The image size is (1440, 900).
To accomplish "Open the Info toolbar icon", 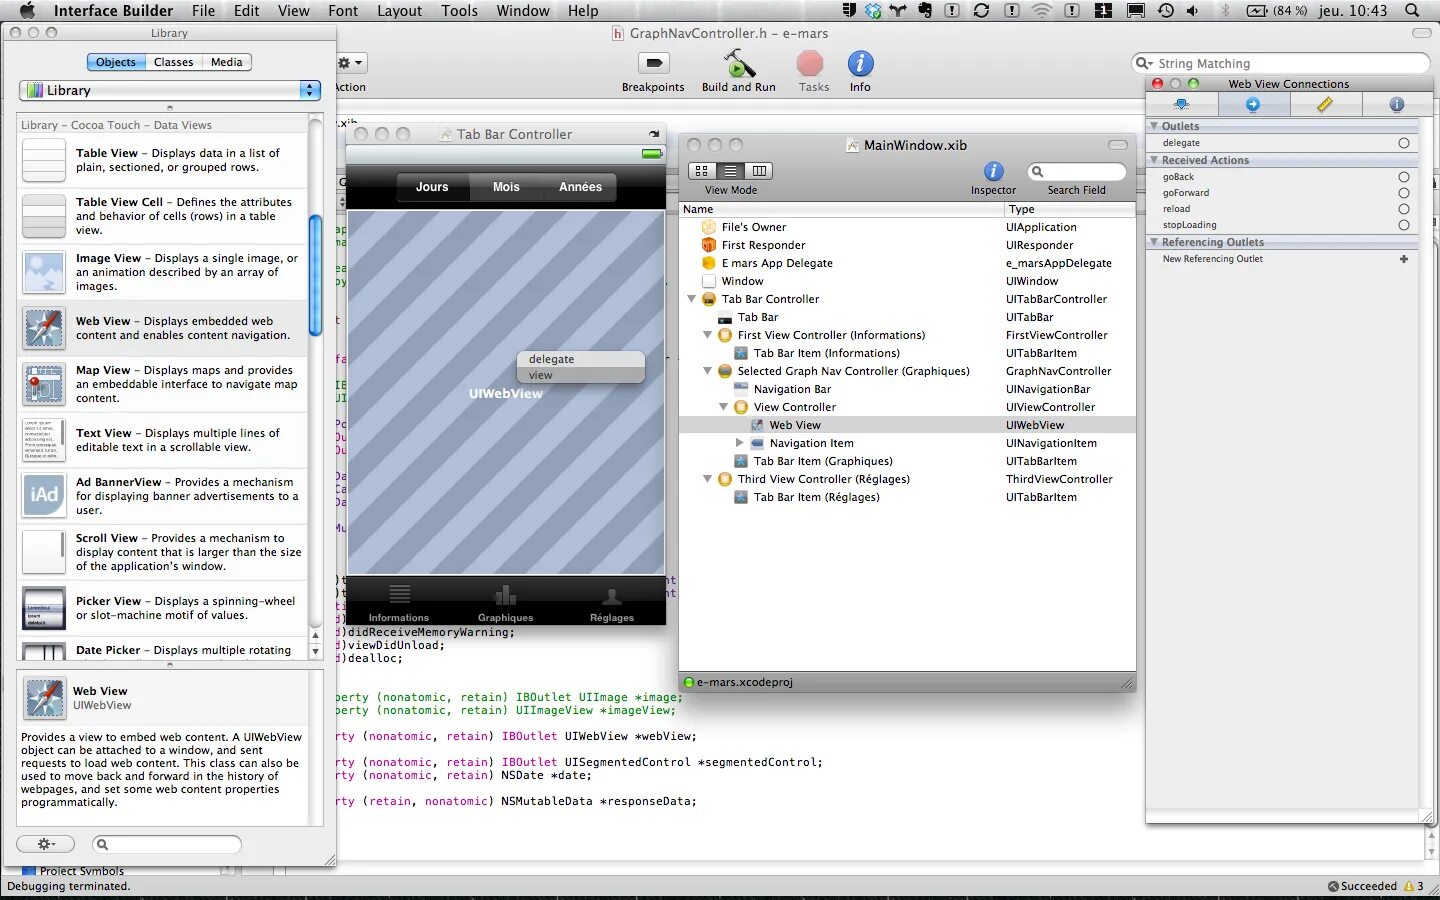I will 860,63.
